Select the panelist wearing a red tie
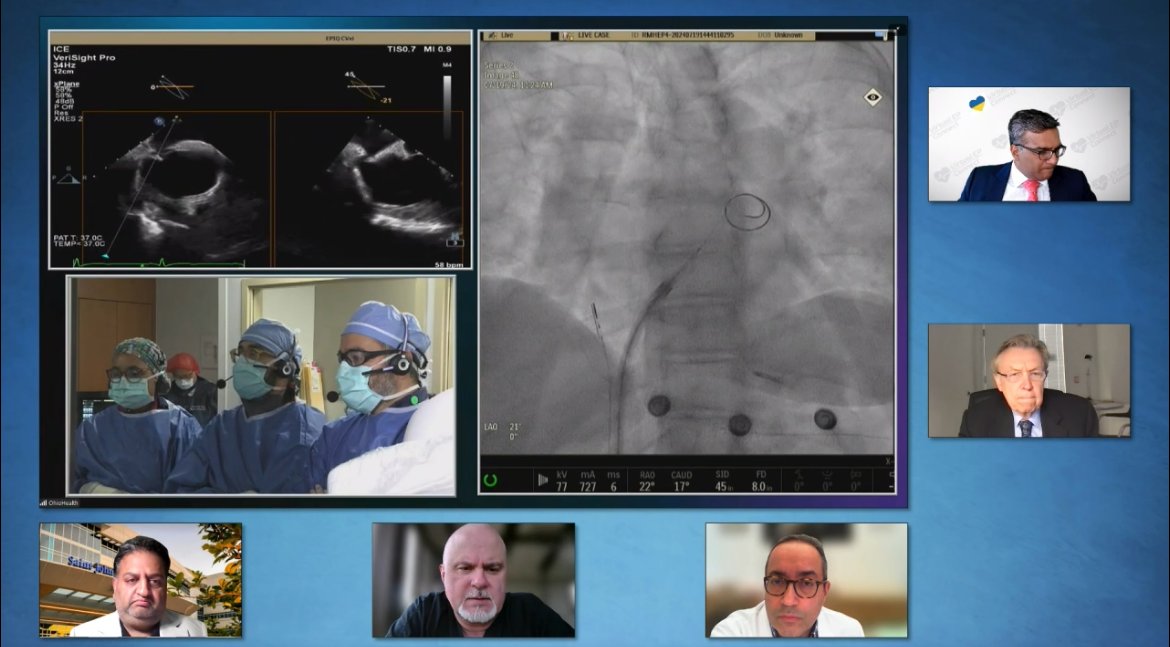 (1029, 144)
